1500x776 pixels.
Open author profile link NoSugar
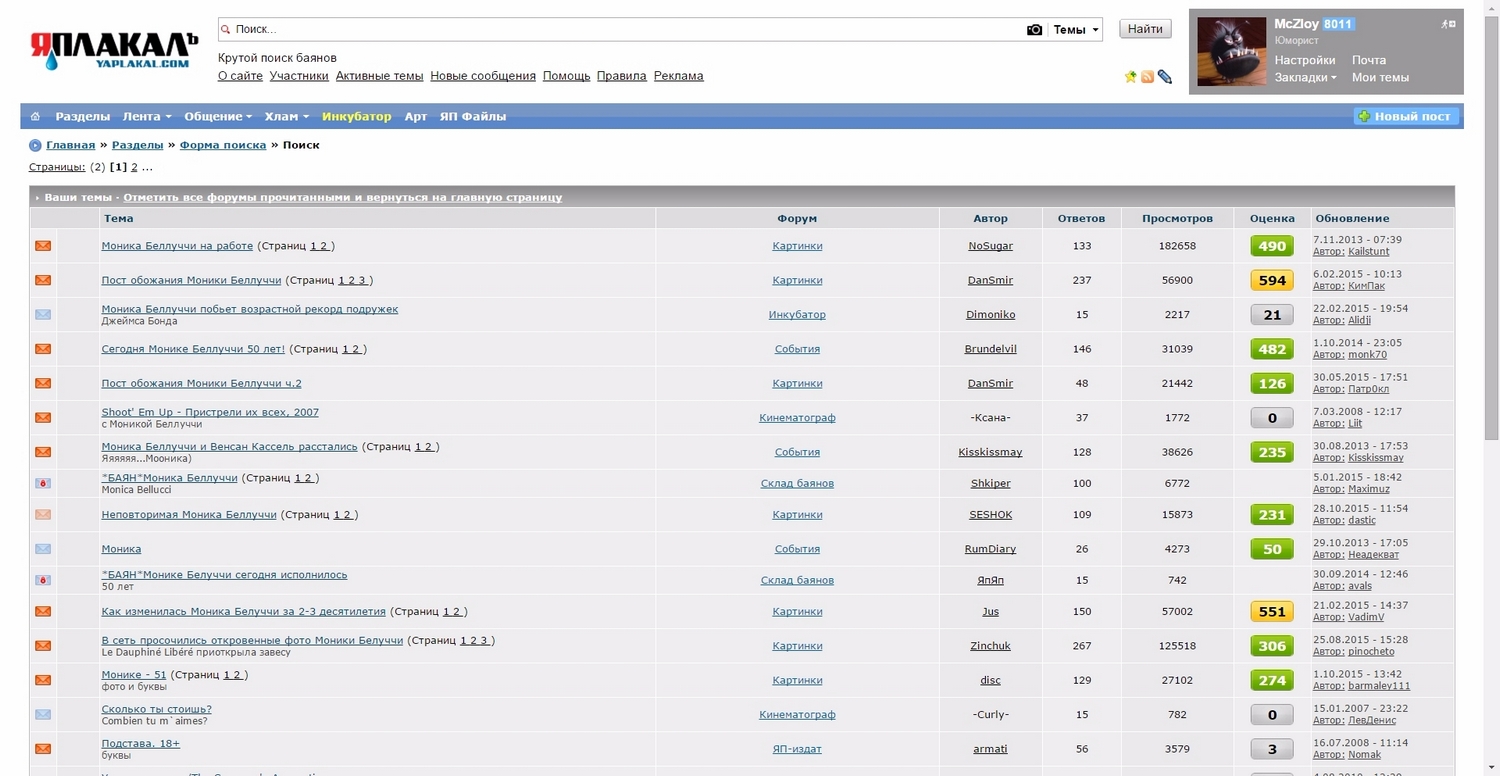pyautogui.click(x=990, y=246)
